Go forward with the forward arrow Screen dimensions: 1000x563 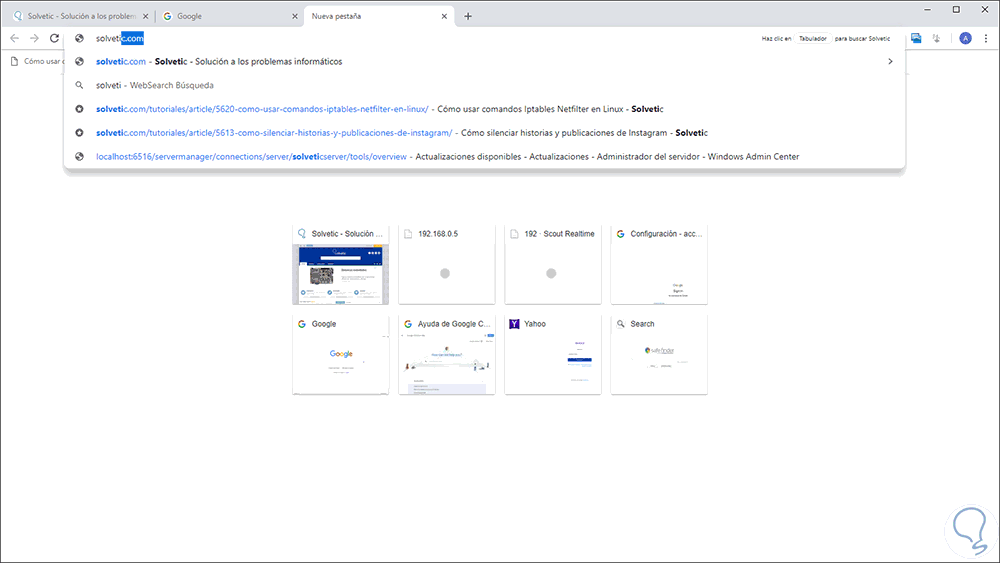pos(34,38)
